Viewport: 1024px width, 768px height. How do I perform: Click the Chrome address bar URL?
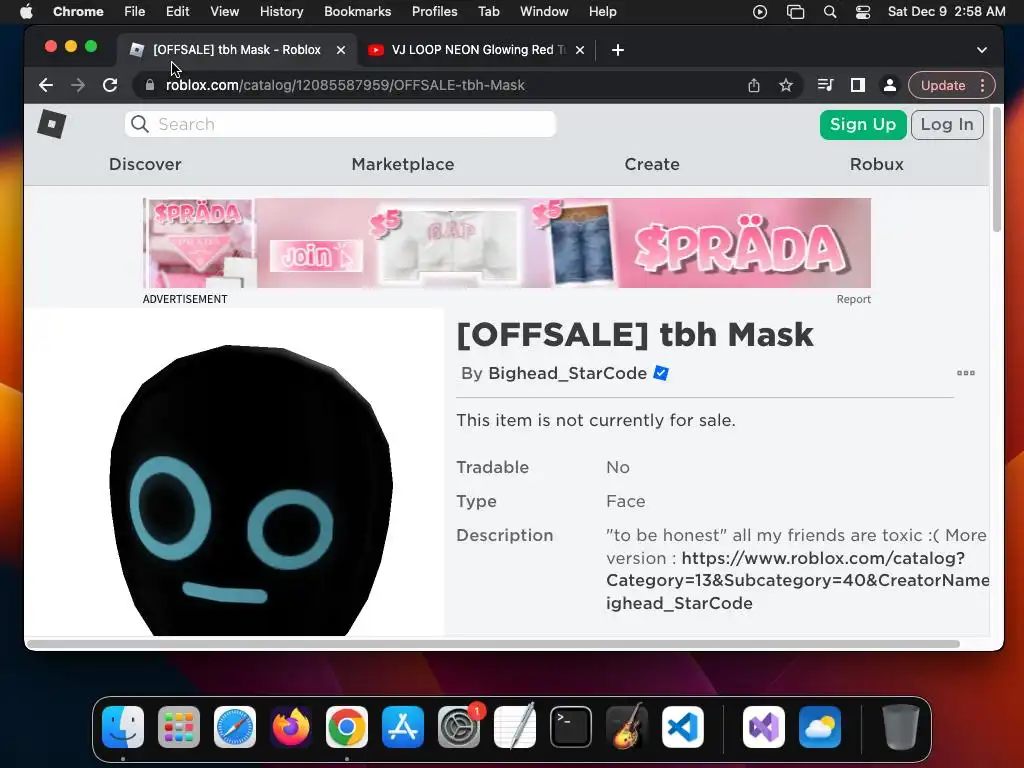(x=345, y=85)
